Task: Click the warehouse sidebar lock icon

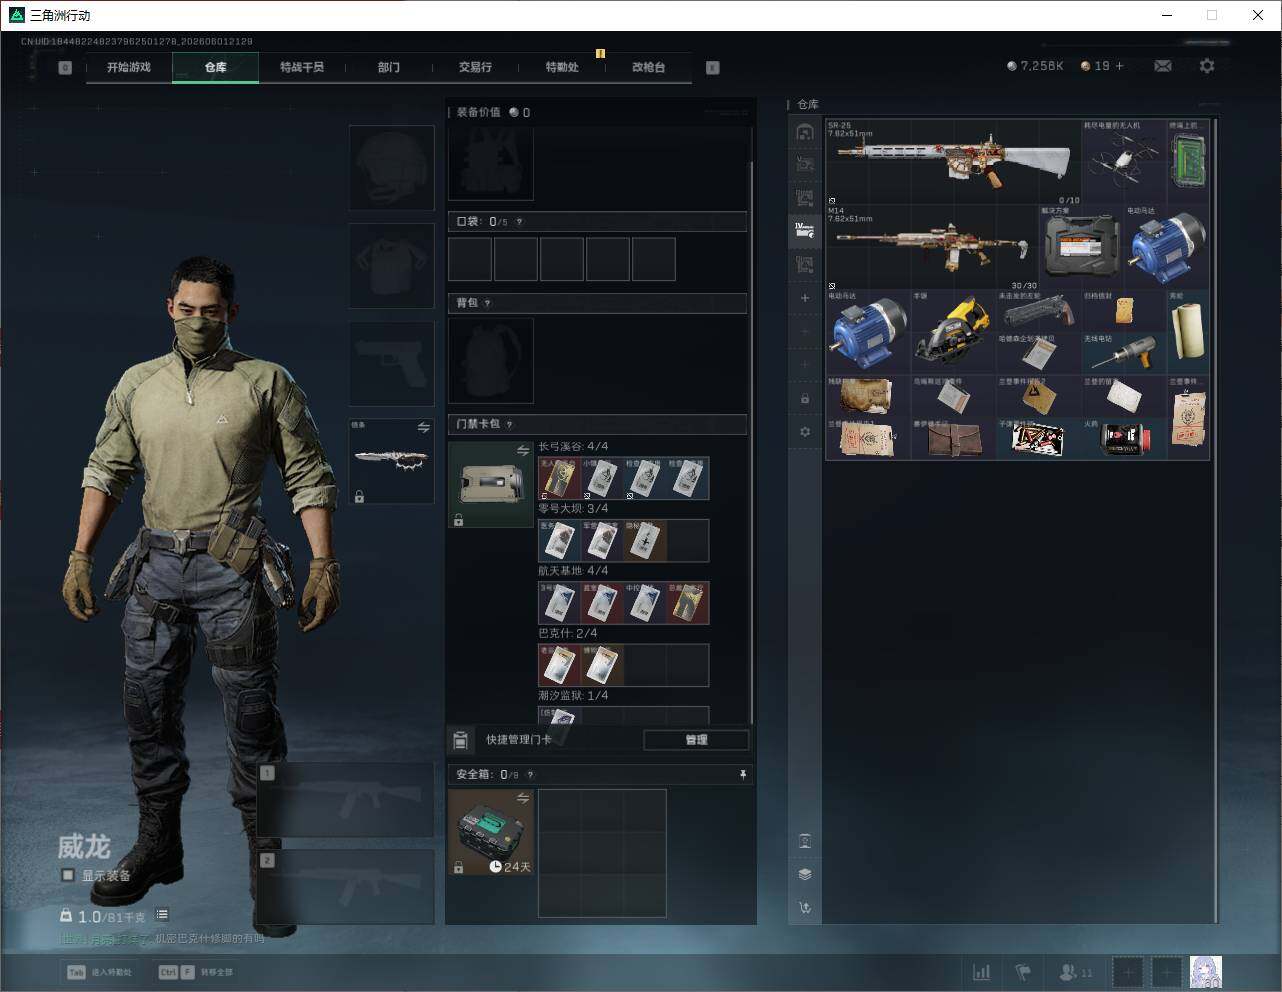Action: 805,399
